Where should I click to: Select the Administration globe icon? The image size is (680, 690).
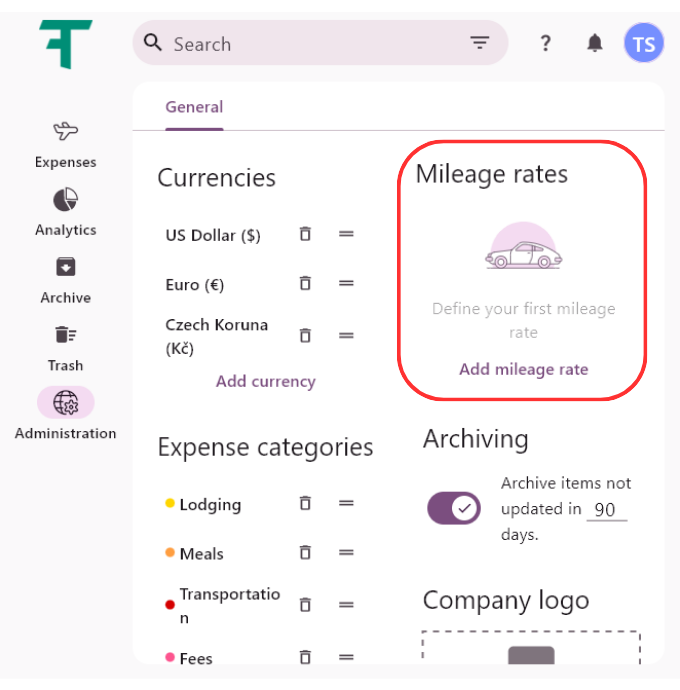click(x=66, y=403)
